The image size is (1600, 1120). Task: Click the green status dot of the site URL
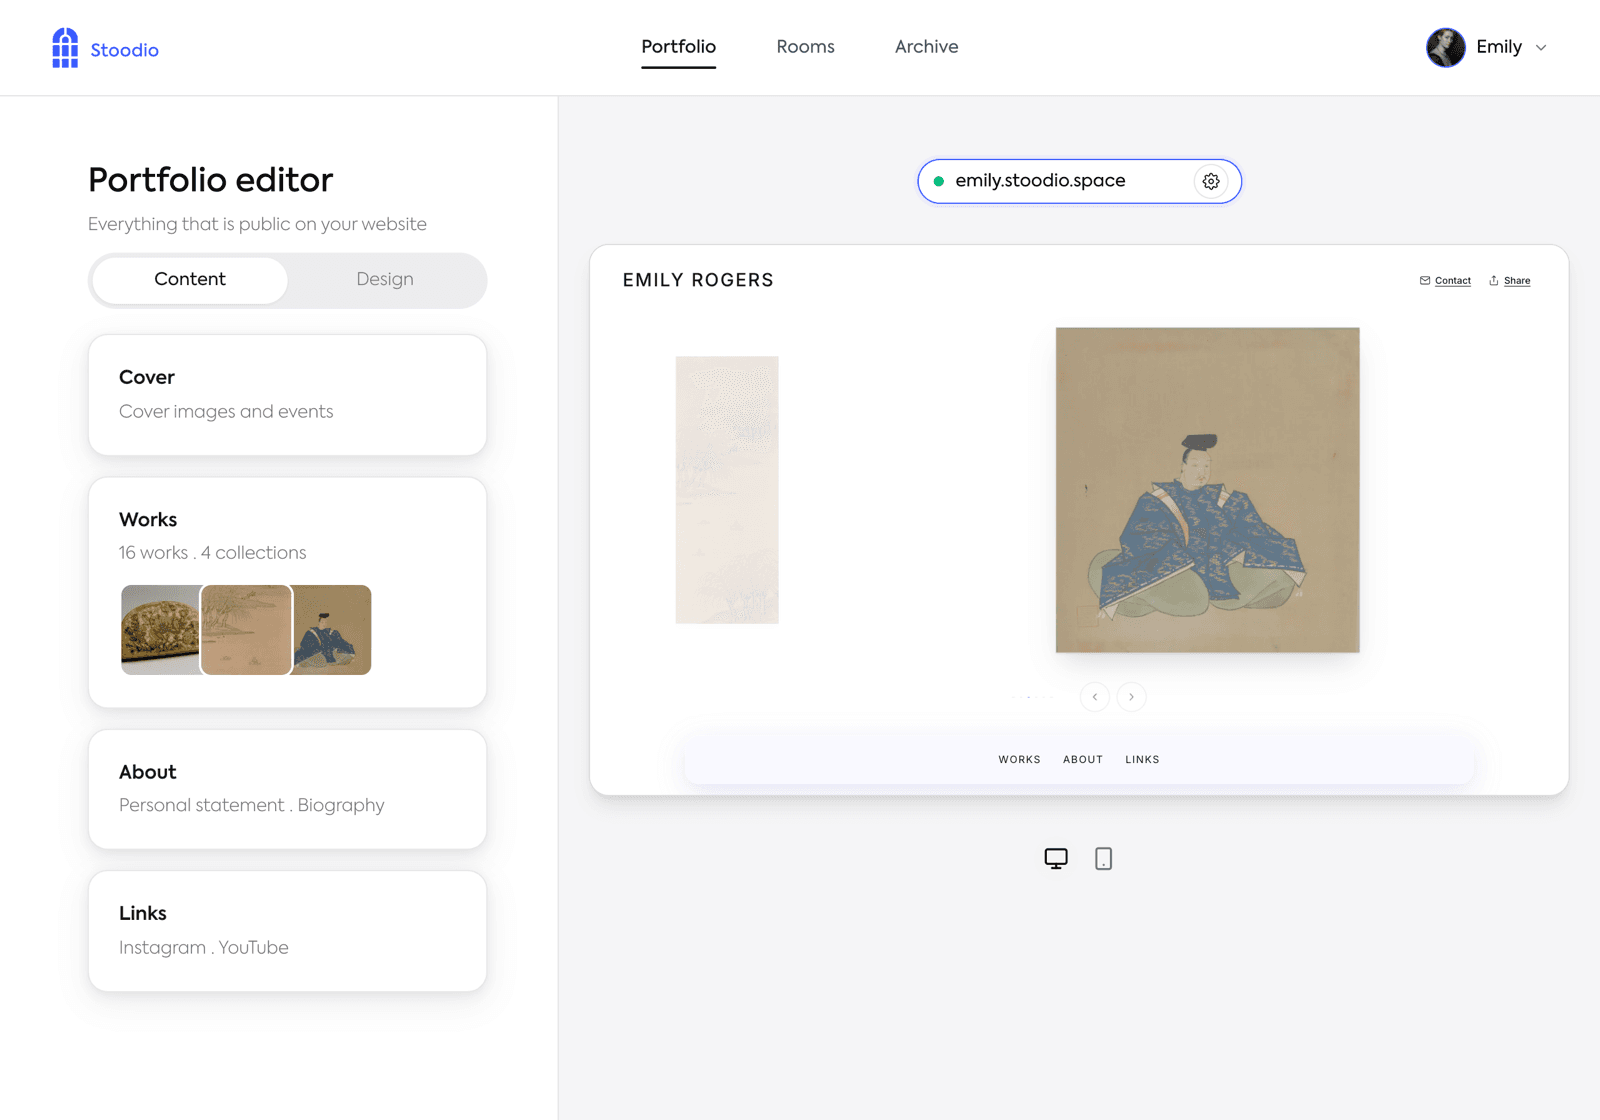tap(938, 182)
